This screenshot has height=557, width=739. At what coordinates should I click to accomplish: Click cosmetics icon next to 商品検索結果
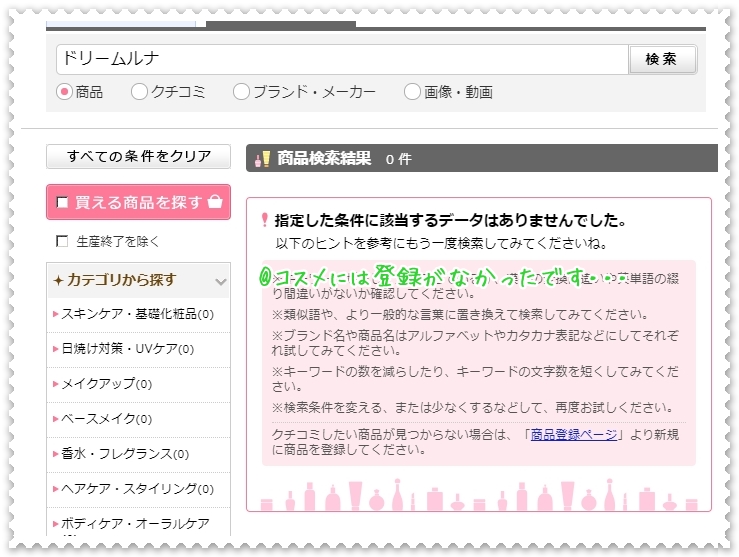(262, 158)
